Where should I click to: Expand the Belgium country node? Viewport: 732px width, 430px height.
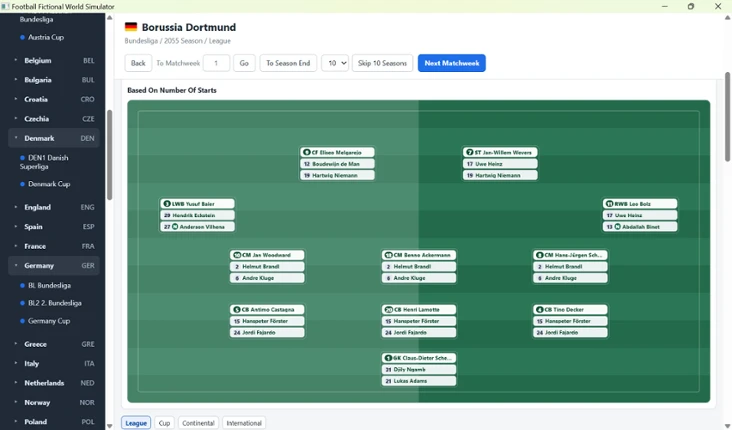click(x=15, y=60)
